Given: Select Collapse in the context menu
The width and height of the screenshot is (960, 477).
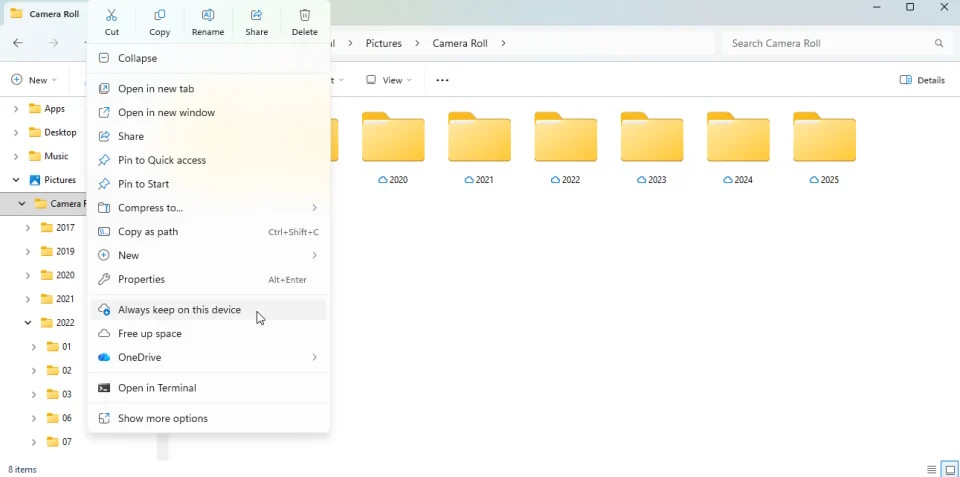Looking at the screenshot, I should (x=208, y=58).
